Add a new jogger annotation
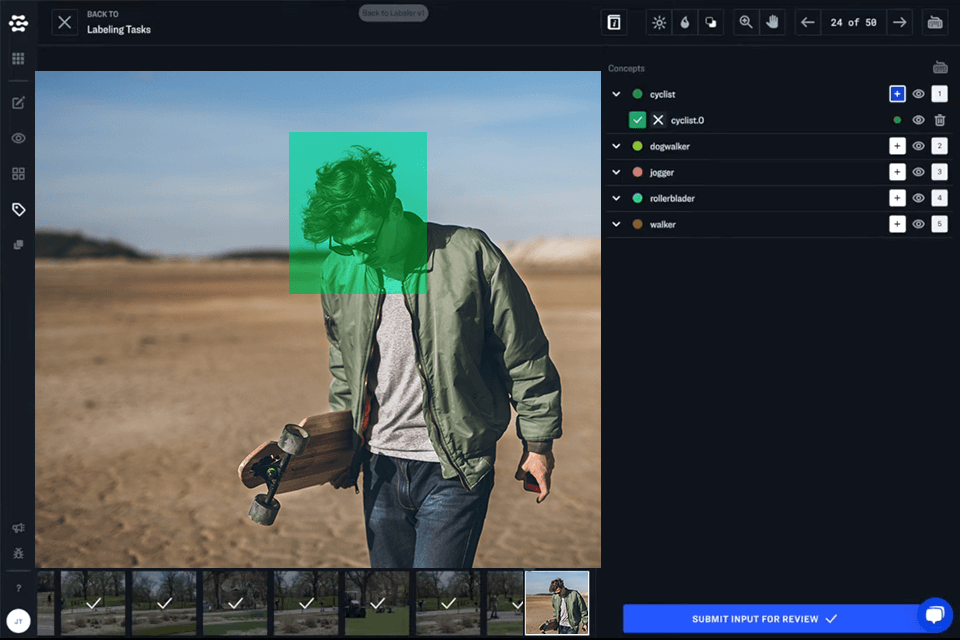 pyautogui.click(x=897, y=172)
